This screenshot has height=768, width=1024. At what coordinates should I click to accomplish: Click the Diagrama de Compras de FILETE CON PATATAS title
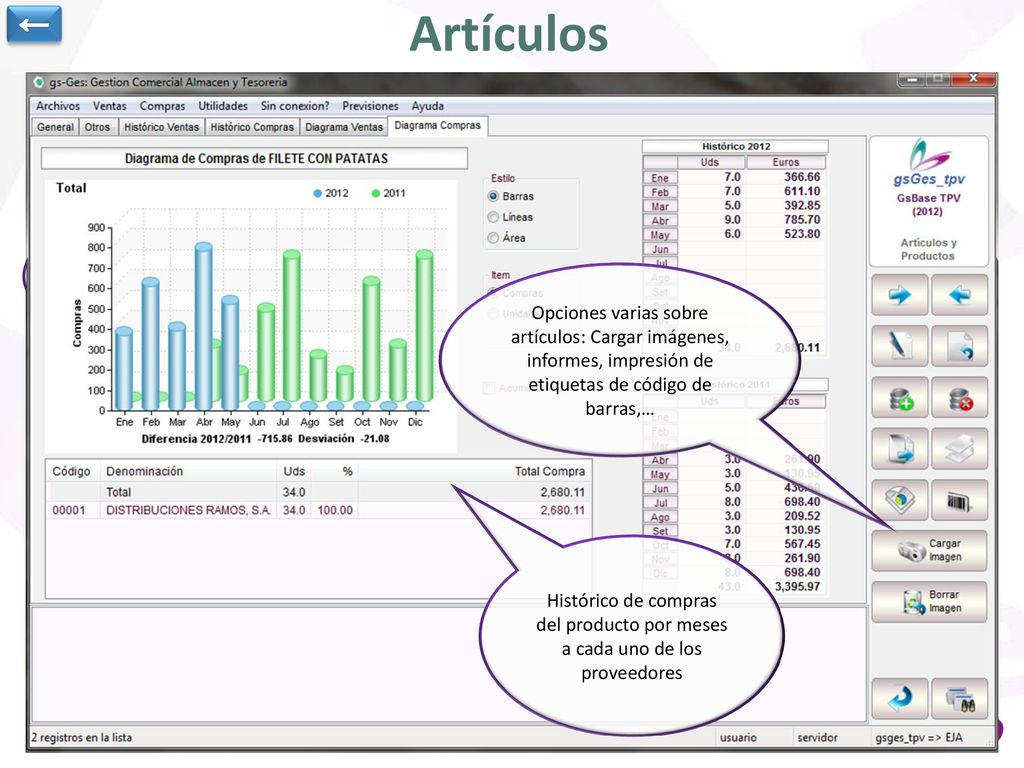256,159
